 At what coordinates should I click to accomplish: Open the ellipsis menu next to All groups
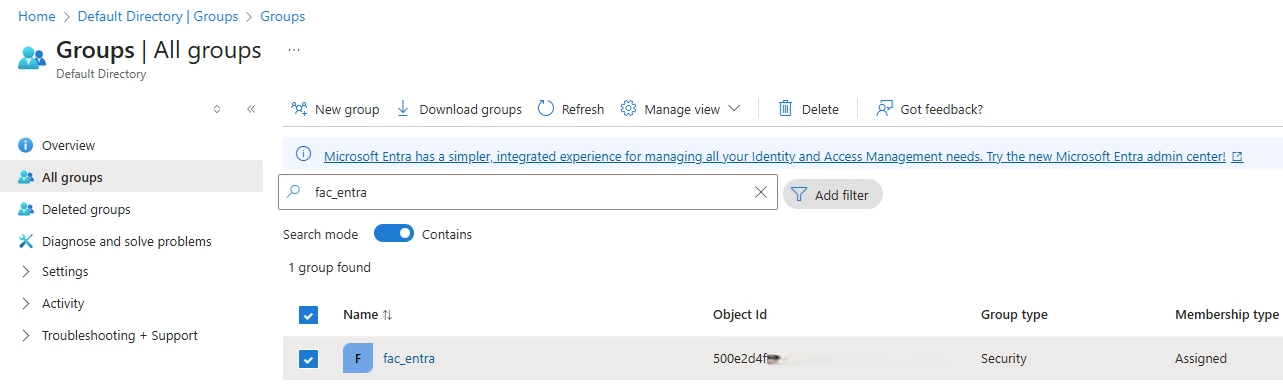coord(294,49)
